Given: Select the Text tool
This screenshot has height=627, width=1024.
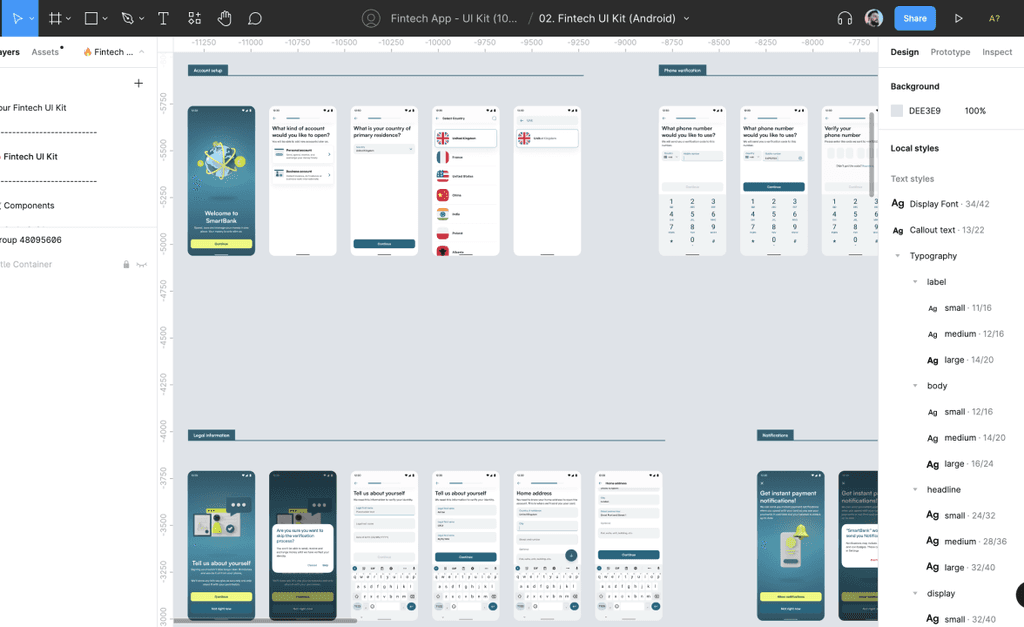Looking at the screenshot, I should [163, 18].
